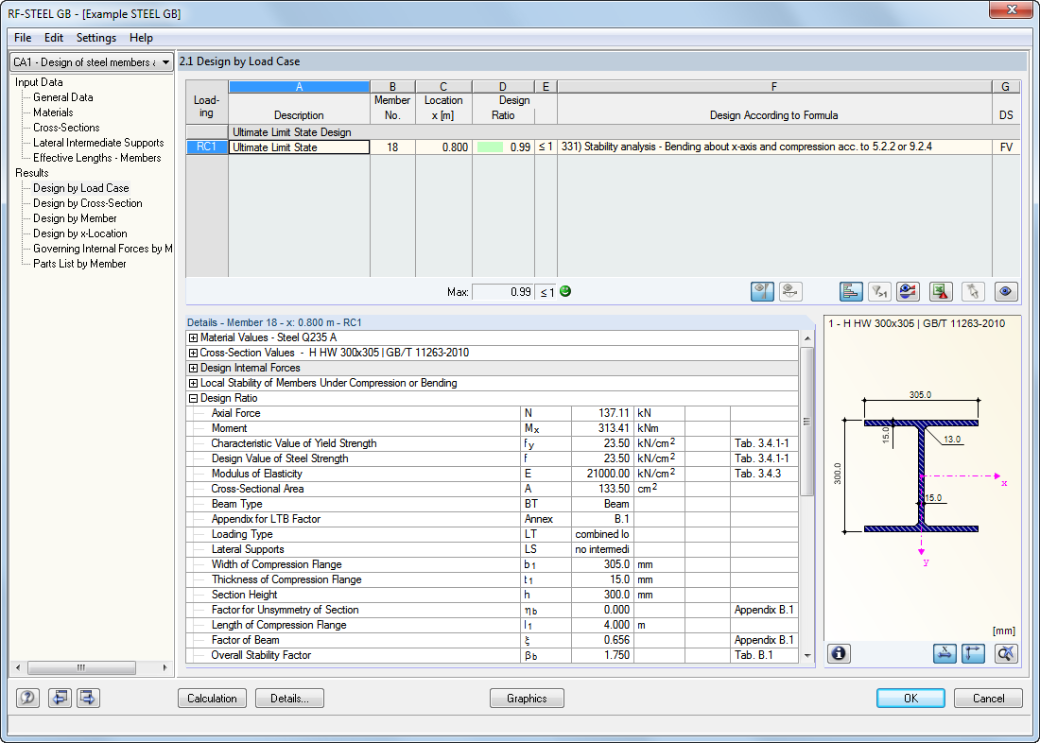Click the green status indicator next to Max
Screen dimensions: 1040x743
[x=565, y=291]
